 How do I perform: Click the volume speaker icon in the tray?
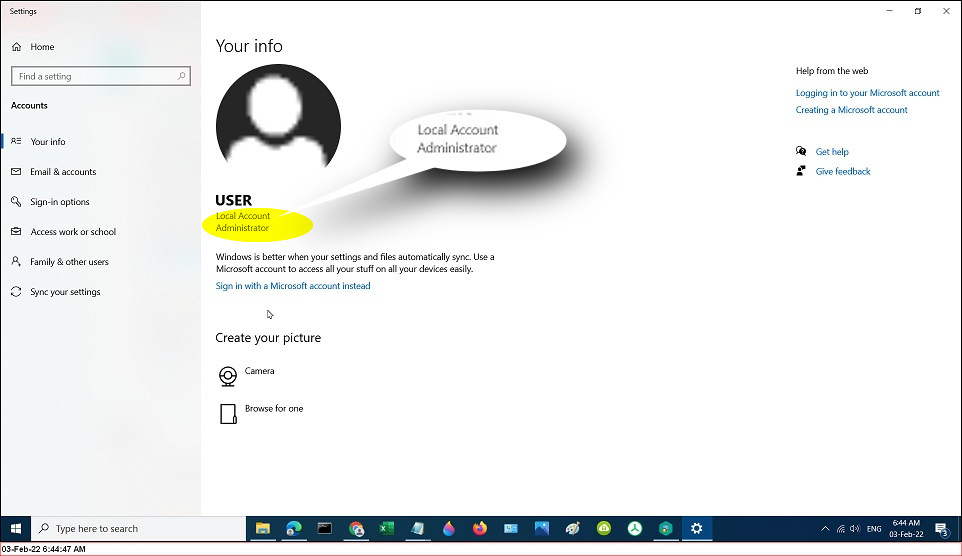855,528
